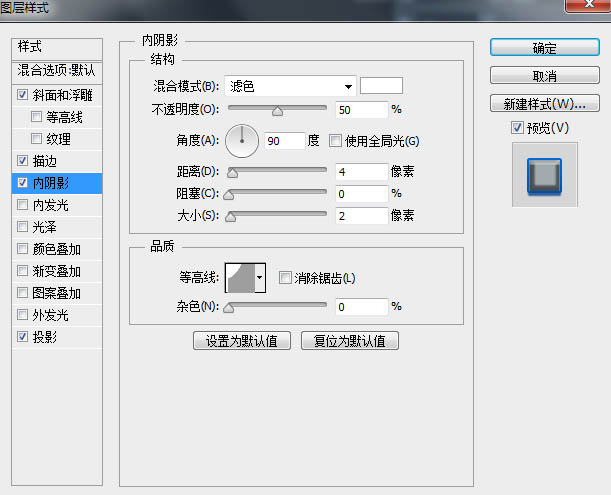Screen dimensions: 611x495
Task: Click the angle field showing 90
Action: (x=284, y=141)
